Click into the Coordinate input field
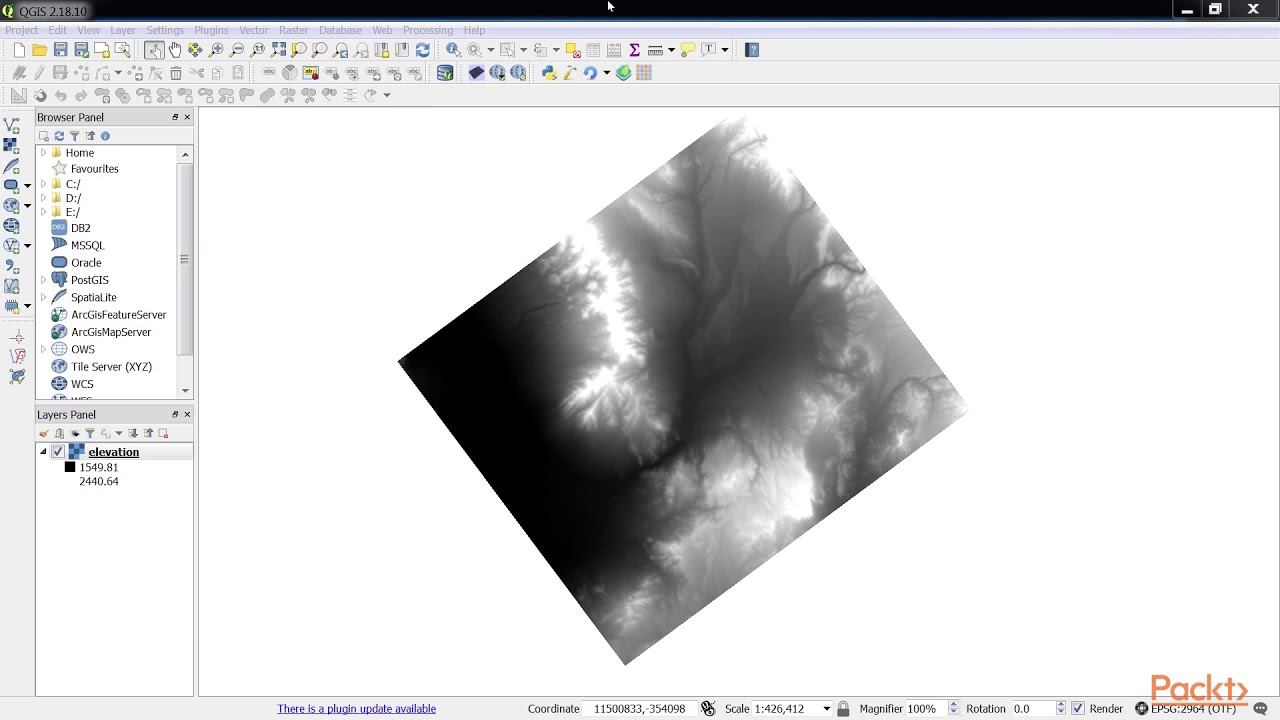Image resolution: width=1280 pixels, height=720 pixels. (x=639, y=708)
